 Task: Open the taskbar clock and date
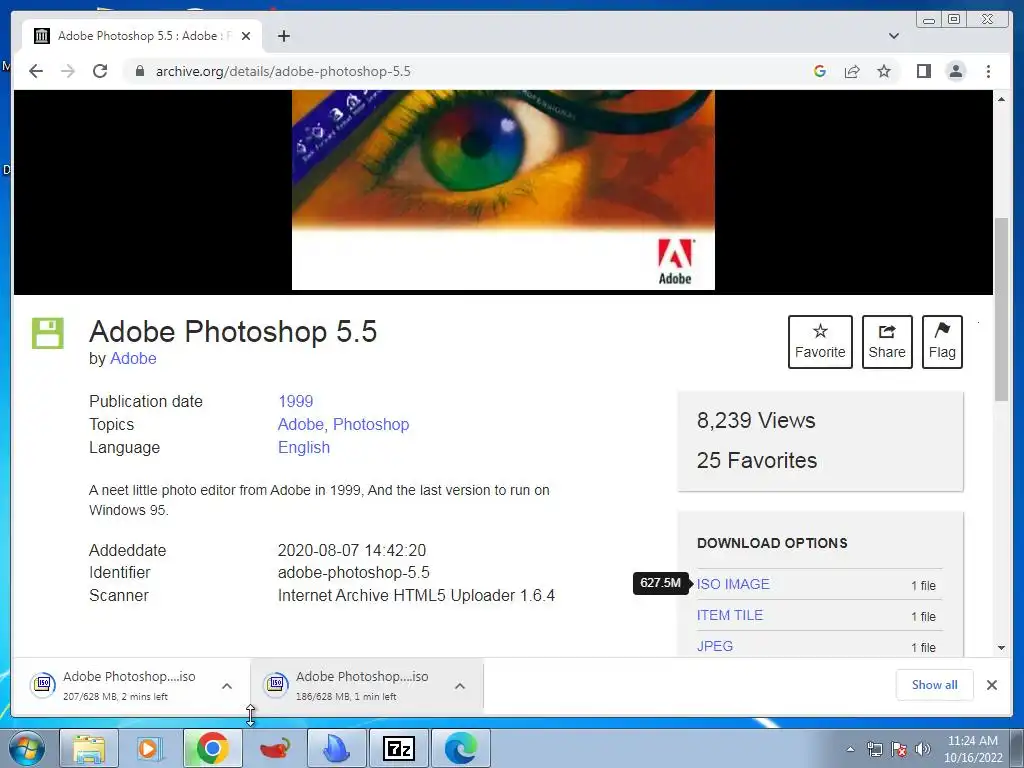point(972,749)
